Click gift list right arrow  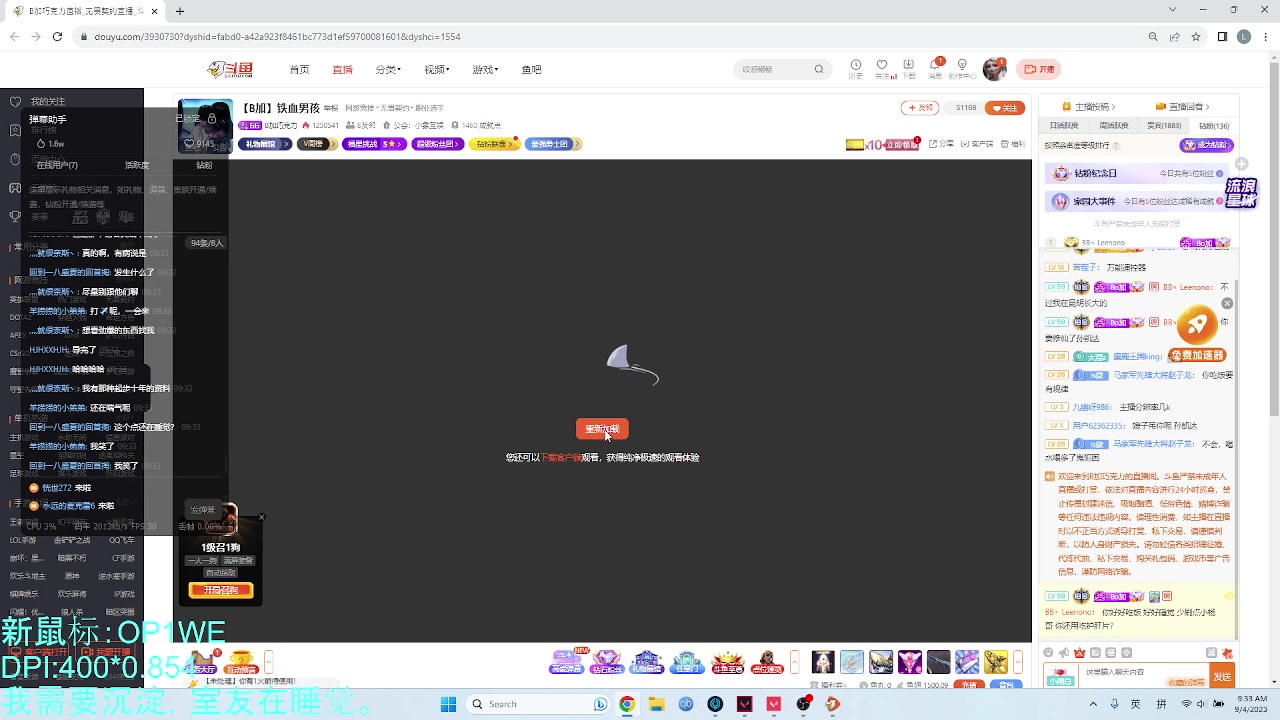pos(1018,662)
